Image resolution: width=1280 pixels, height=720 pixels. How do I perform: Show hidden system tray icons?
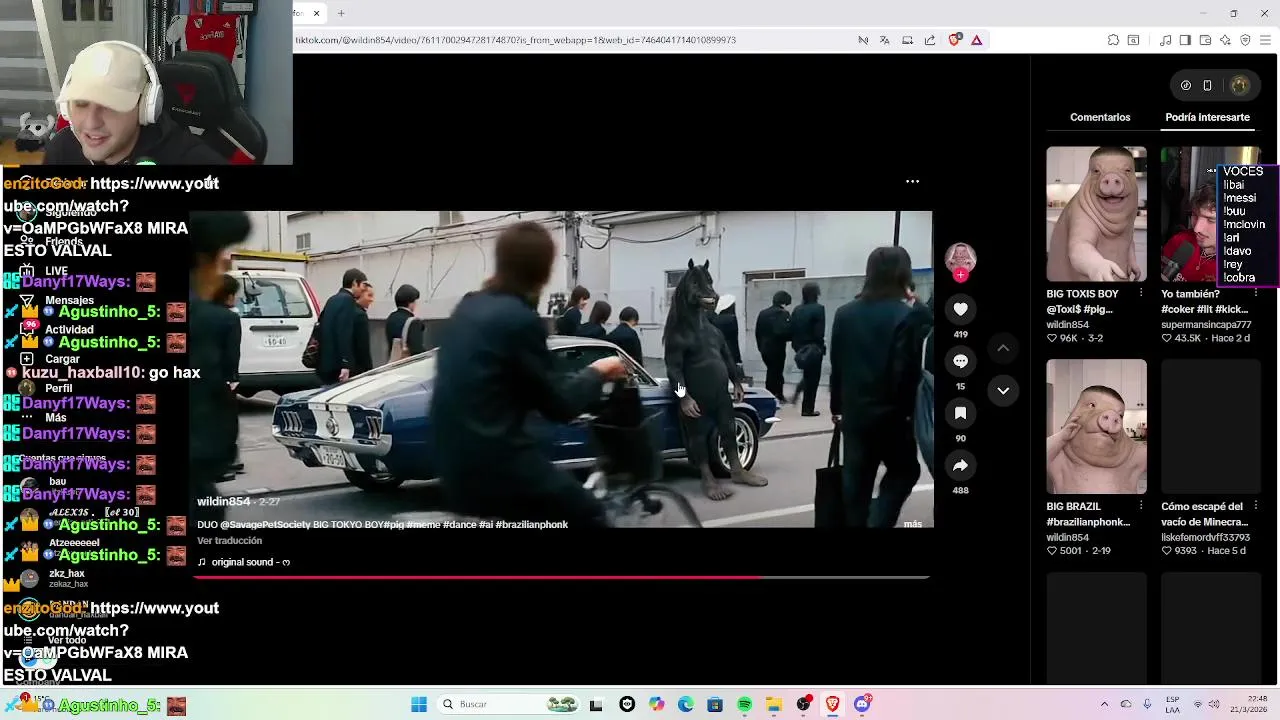click(1104, 704)
